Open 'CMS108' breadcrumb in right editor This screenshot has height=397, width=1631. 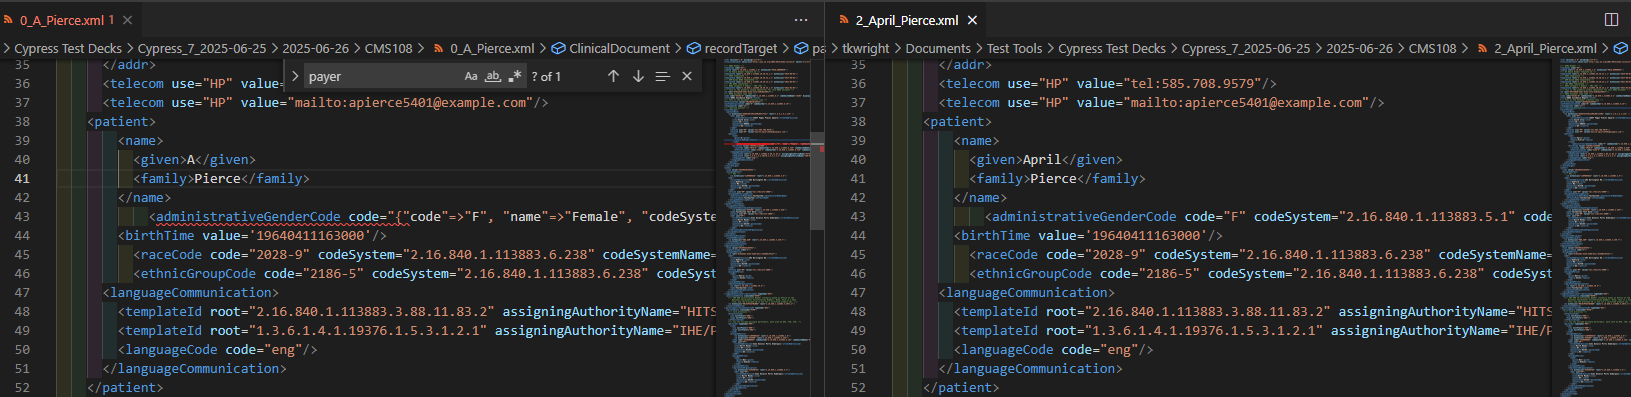click(x=1432, y=48)
